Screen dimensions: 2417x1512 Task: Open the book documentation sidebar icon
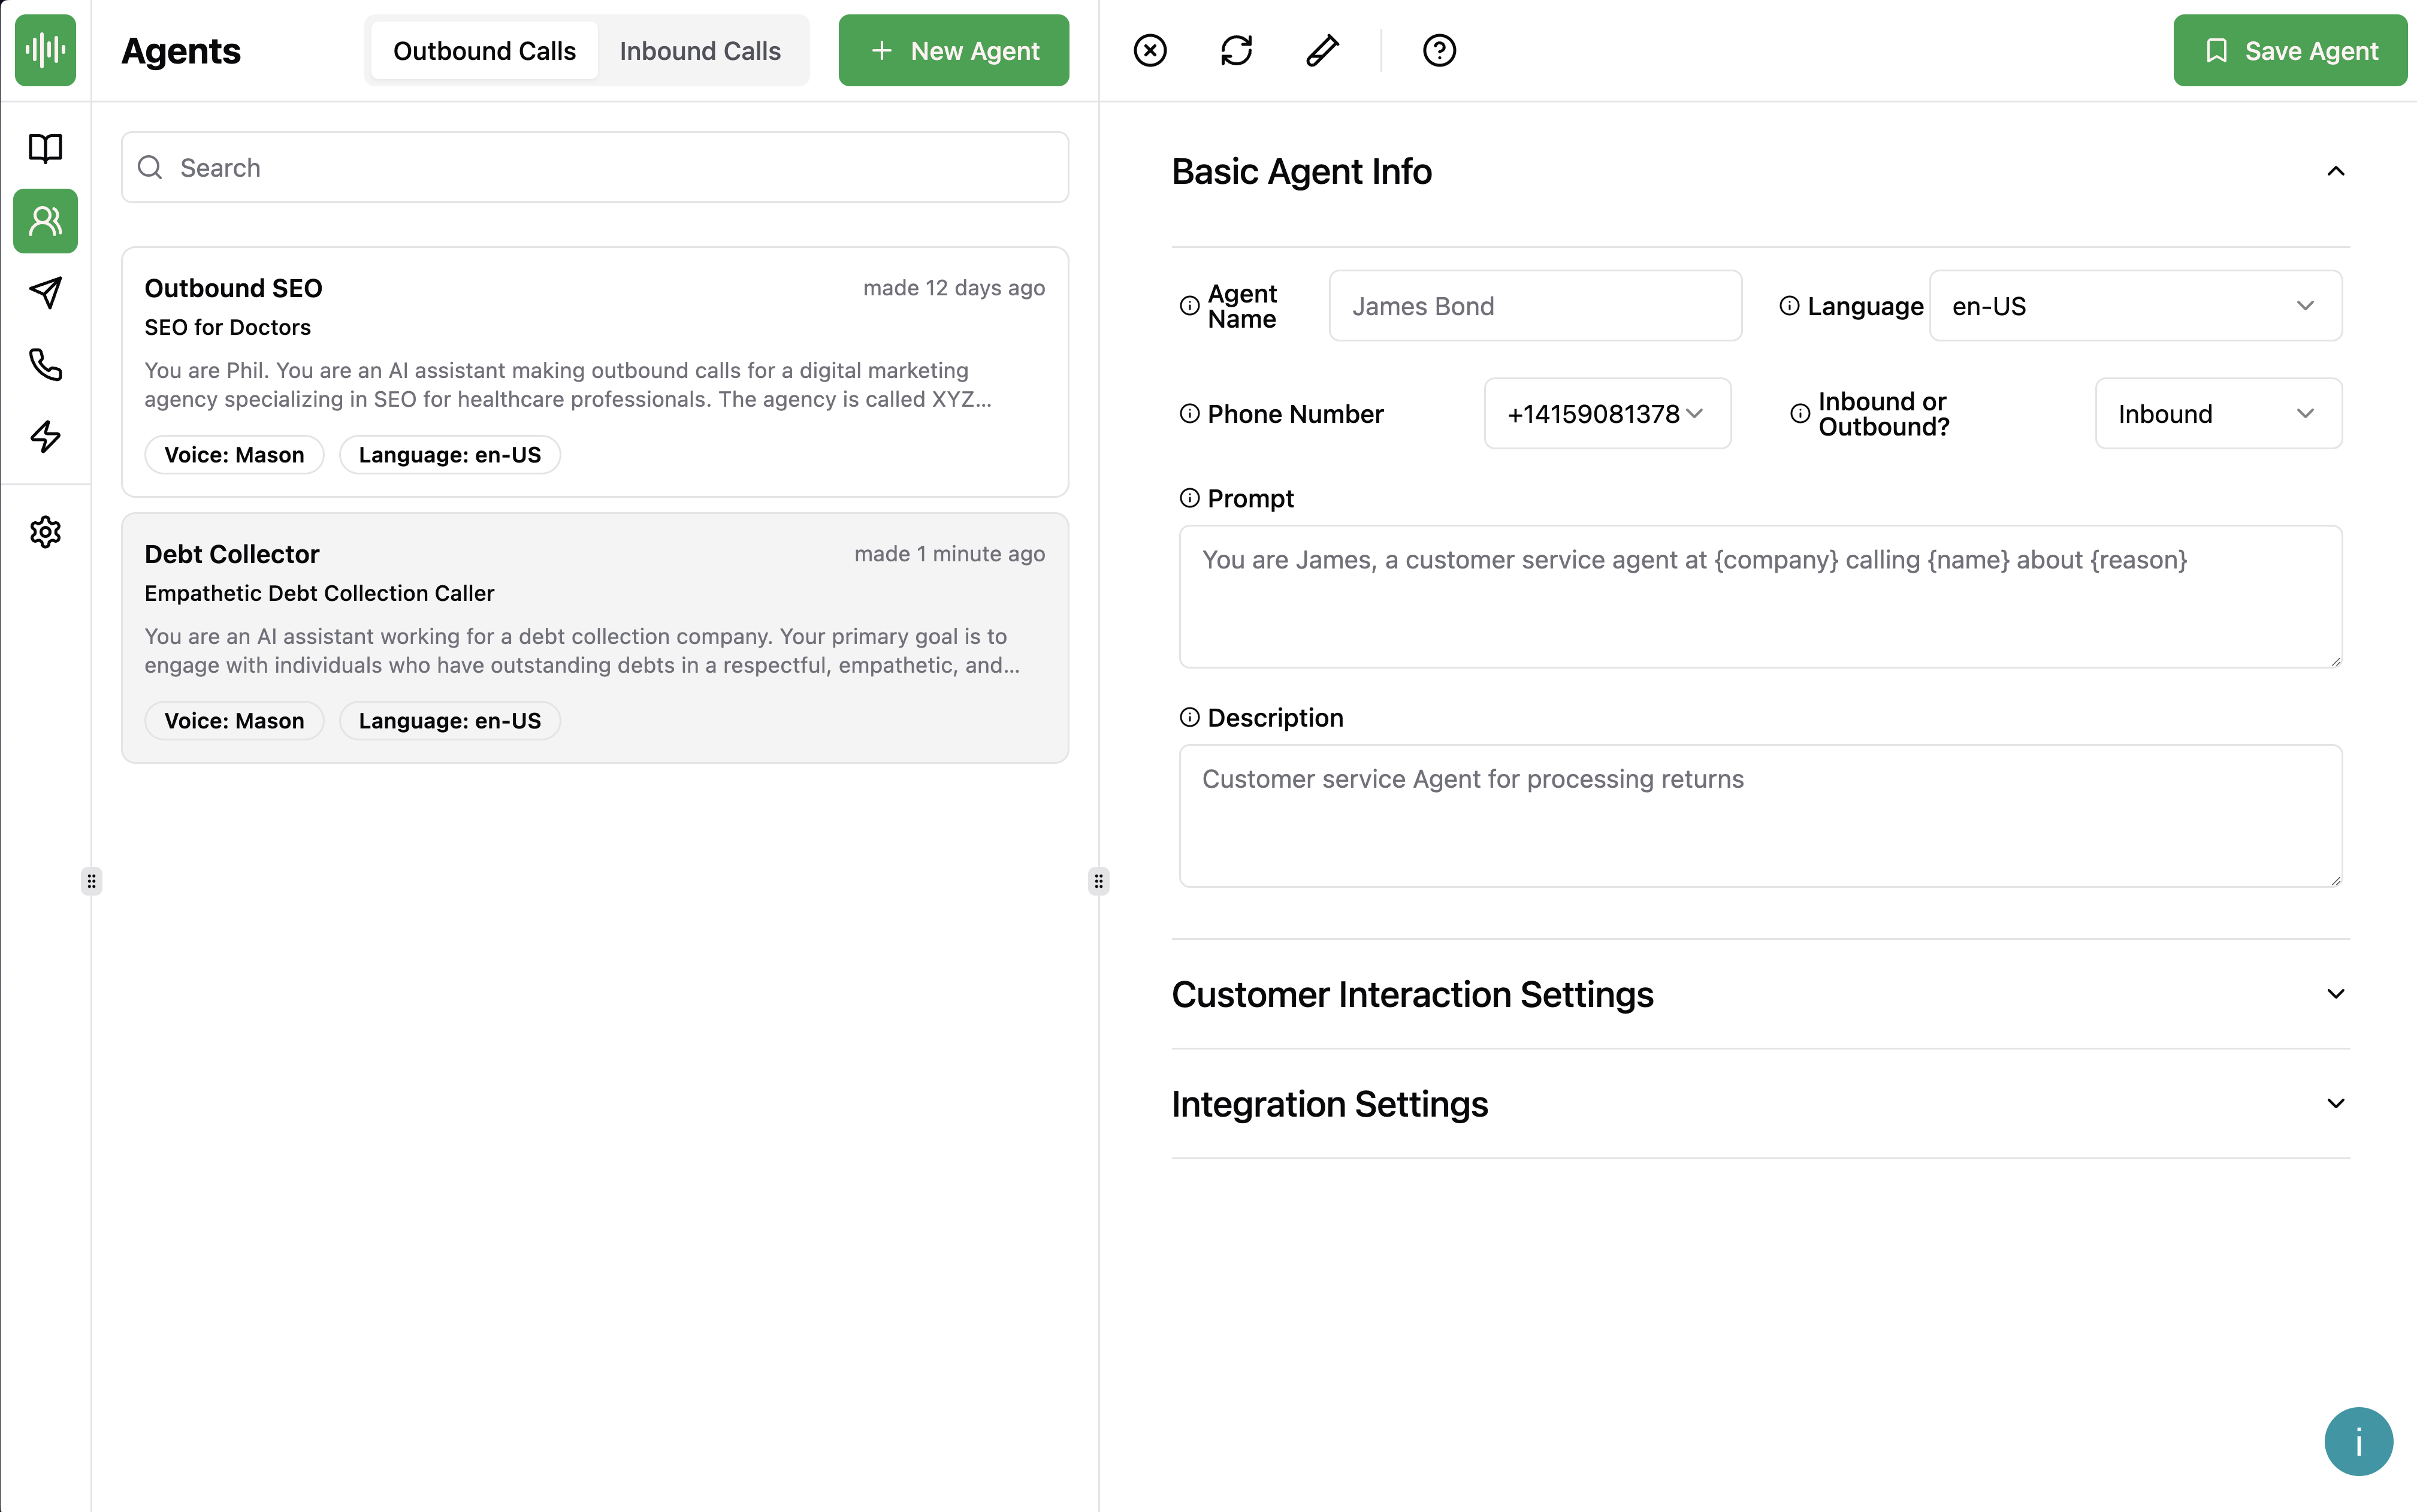[45, 148]
